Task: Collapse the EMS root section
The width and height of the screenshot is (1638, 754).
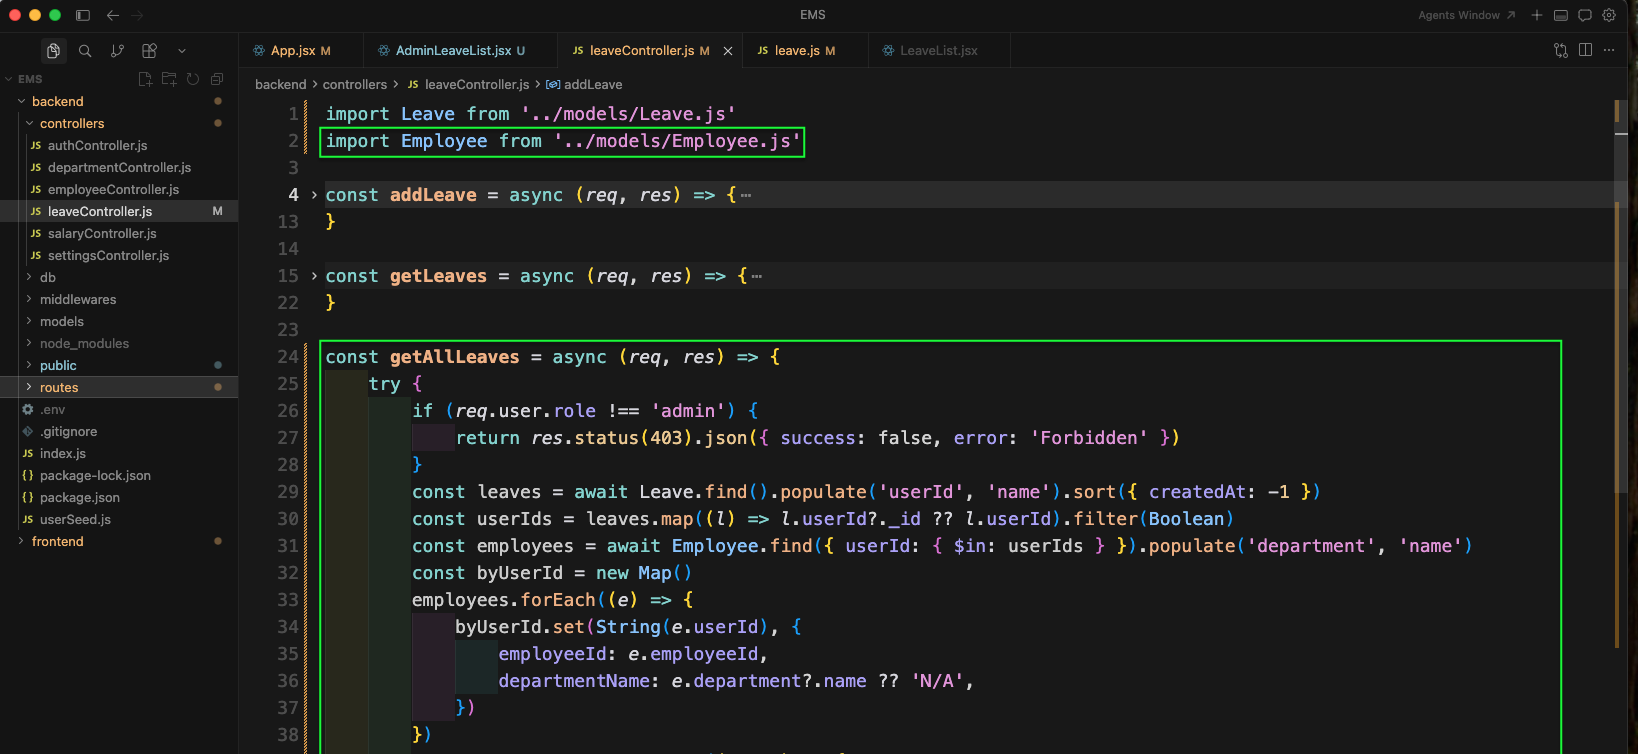Action: (x=9, y=79)
